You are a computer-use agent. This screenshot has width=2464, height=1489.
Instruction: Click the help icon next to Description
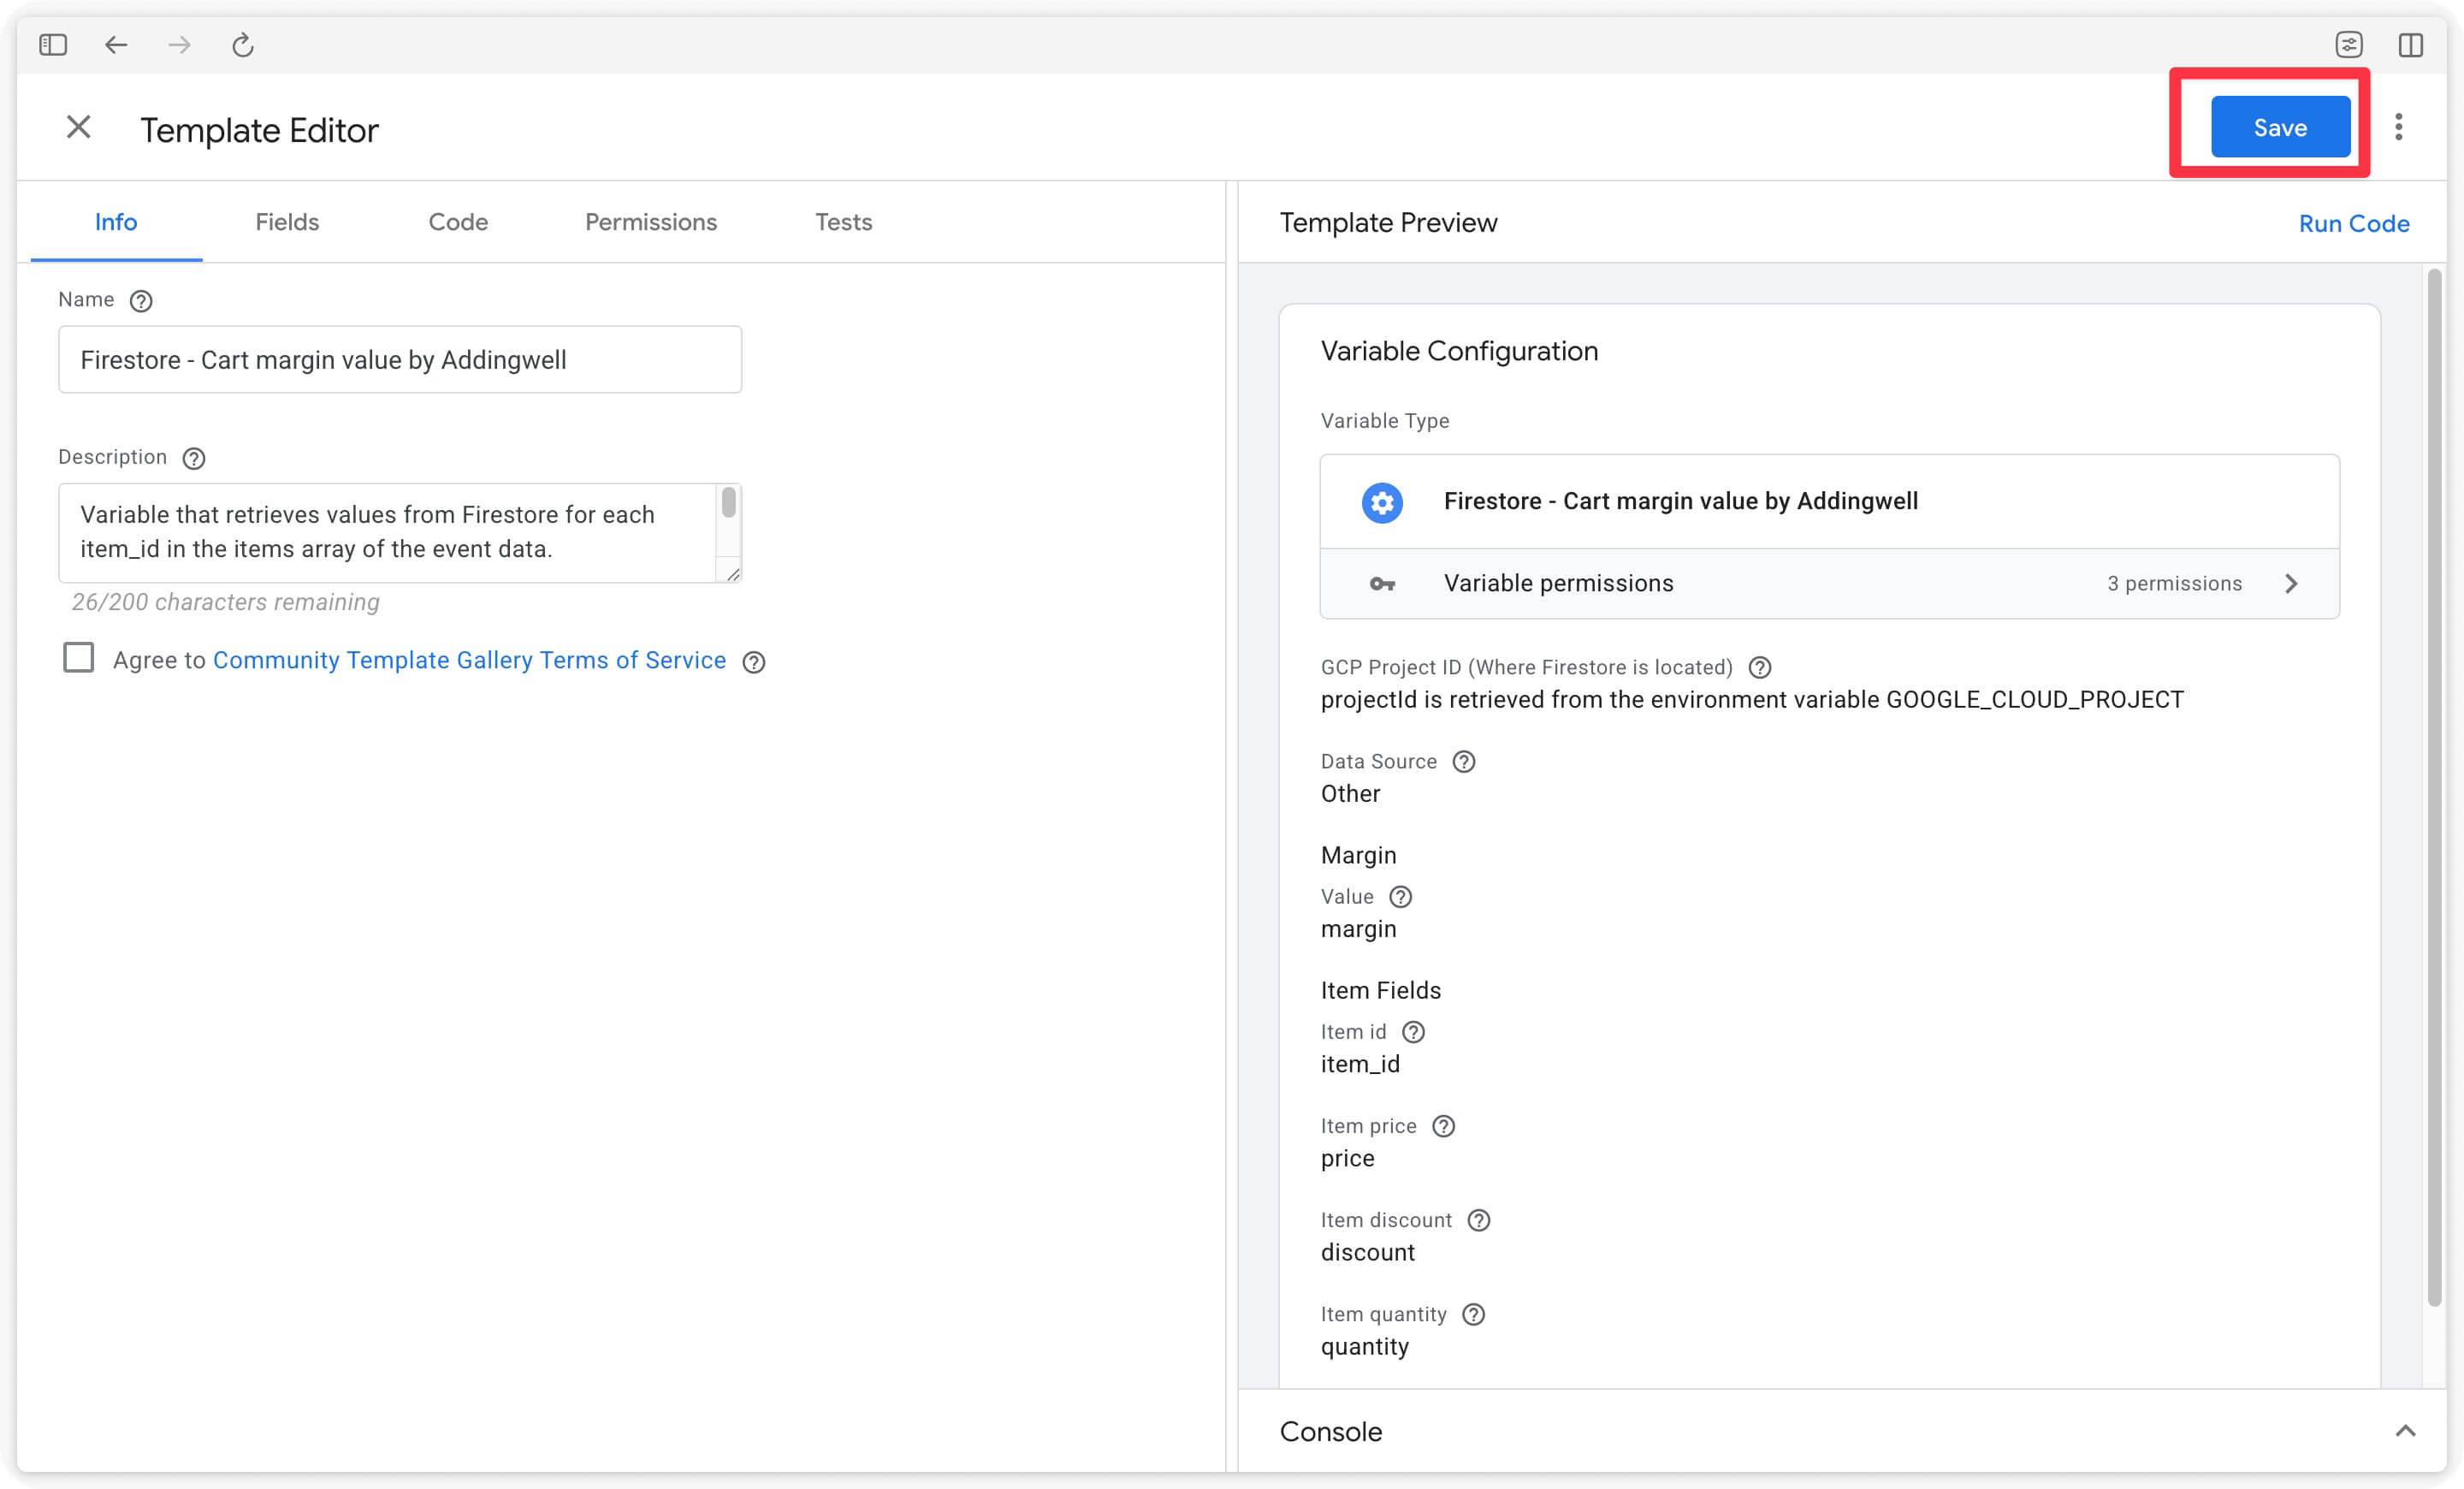pyautogui.click(x=194, y=458)
